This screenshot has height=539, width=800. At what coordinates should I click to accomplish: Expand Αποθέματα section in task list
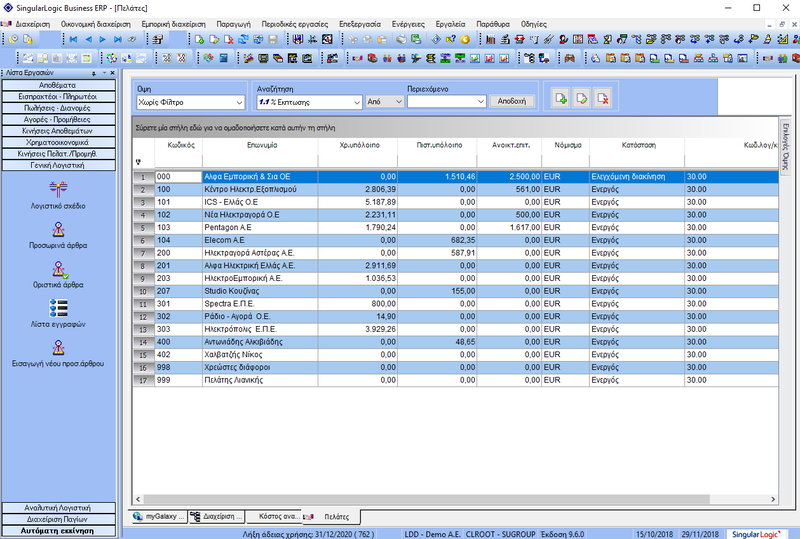[59, 85]
